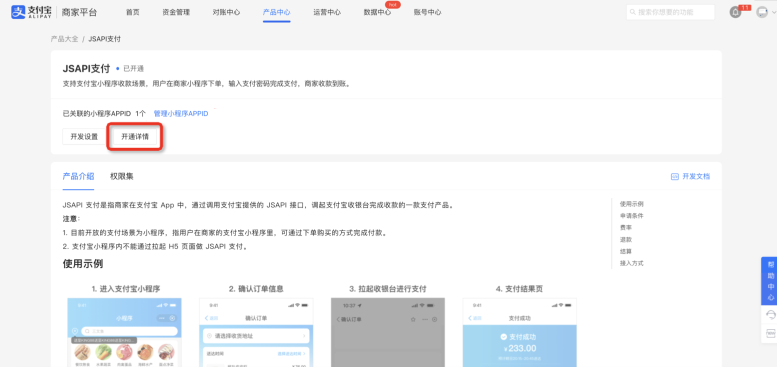Click the Alipay logo icon
The image size is (777, 367).
[18, 12]
